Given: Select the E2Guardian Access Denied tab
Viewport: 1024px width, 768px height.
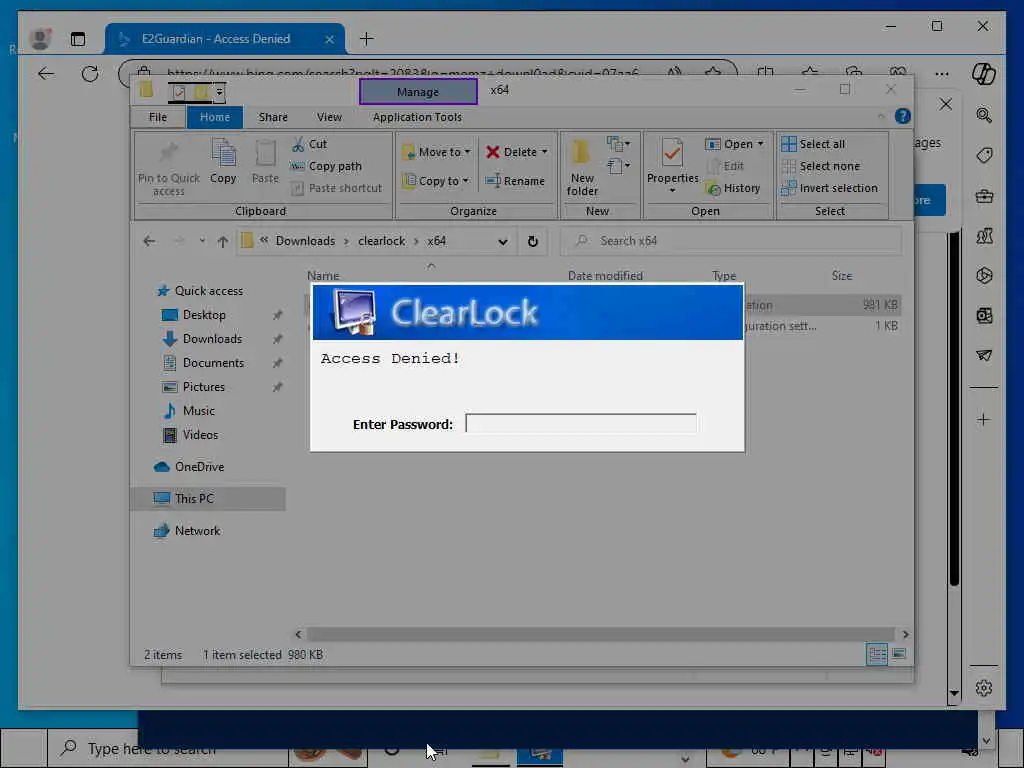Looking at the screenshot, I should coord(225,39).
